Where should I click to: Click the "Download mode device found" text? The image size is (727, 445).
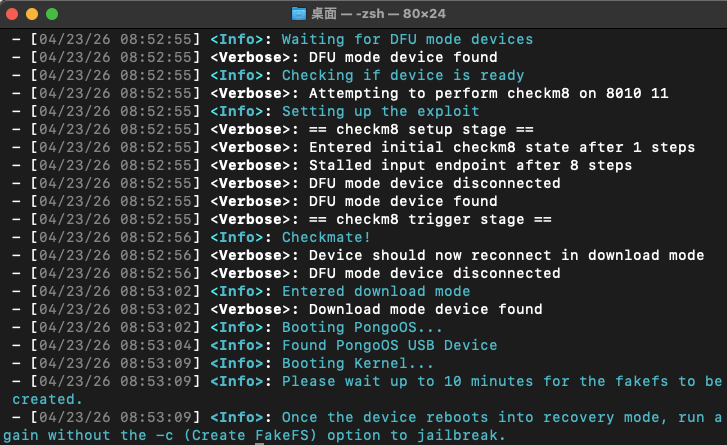425,309
